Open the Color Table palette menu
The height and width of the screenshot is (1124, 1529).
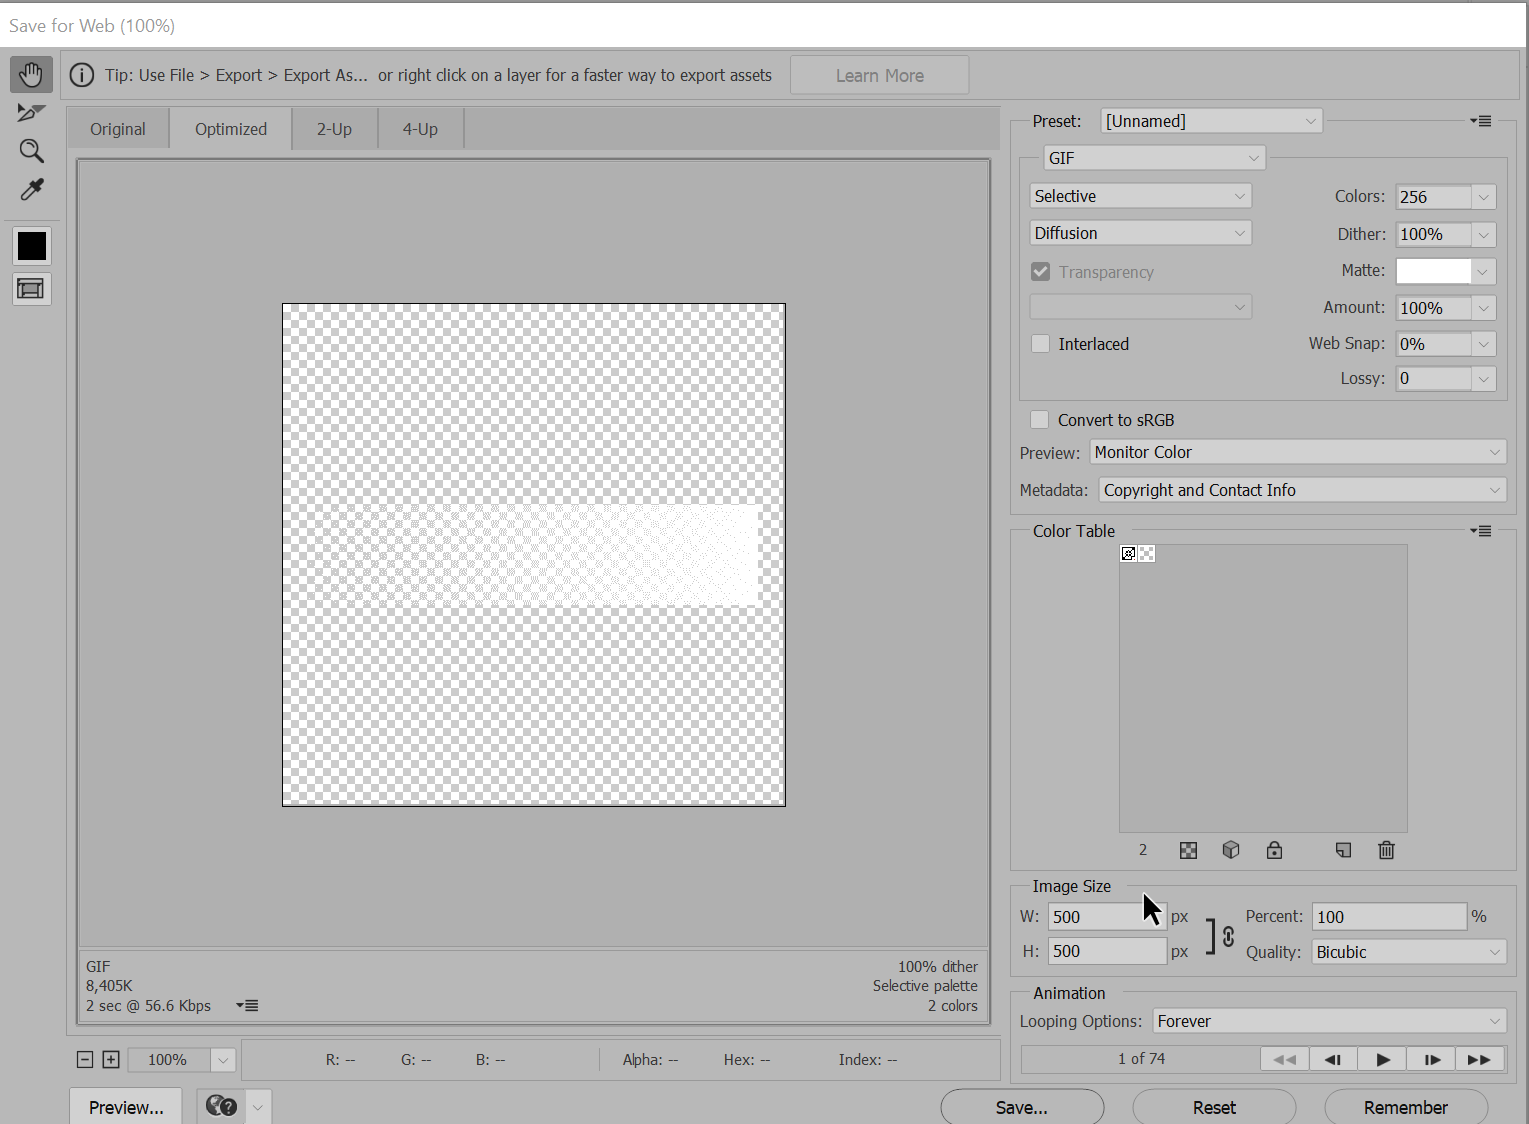[x=1481, y=531]
